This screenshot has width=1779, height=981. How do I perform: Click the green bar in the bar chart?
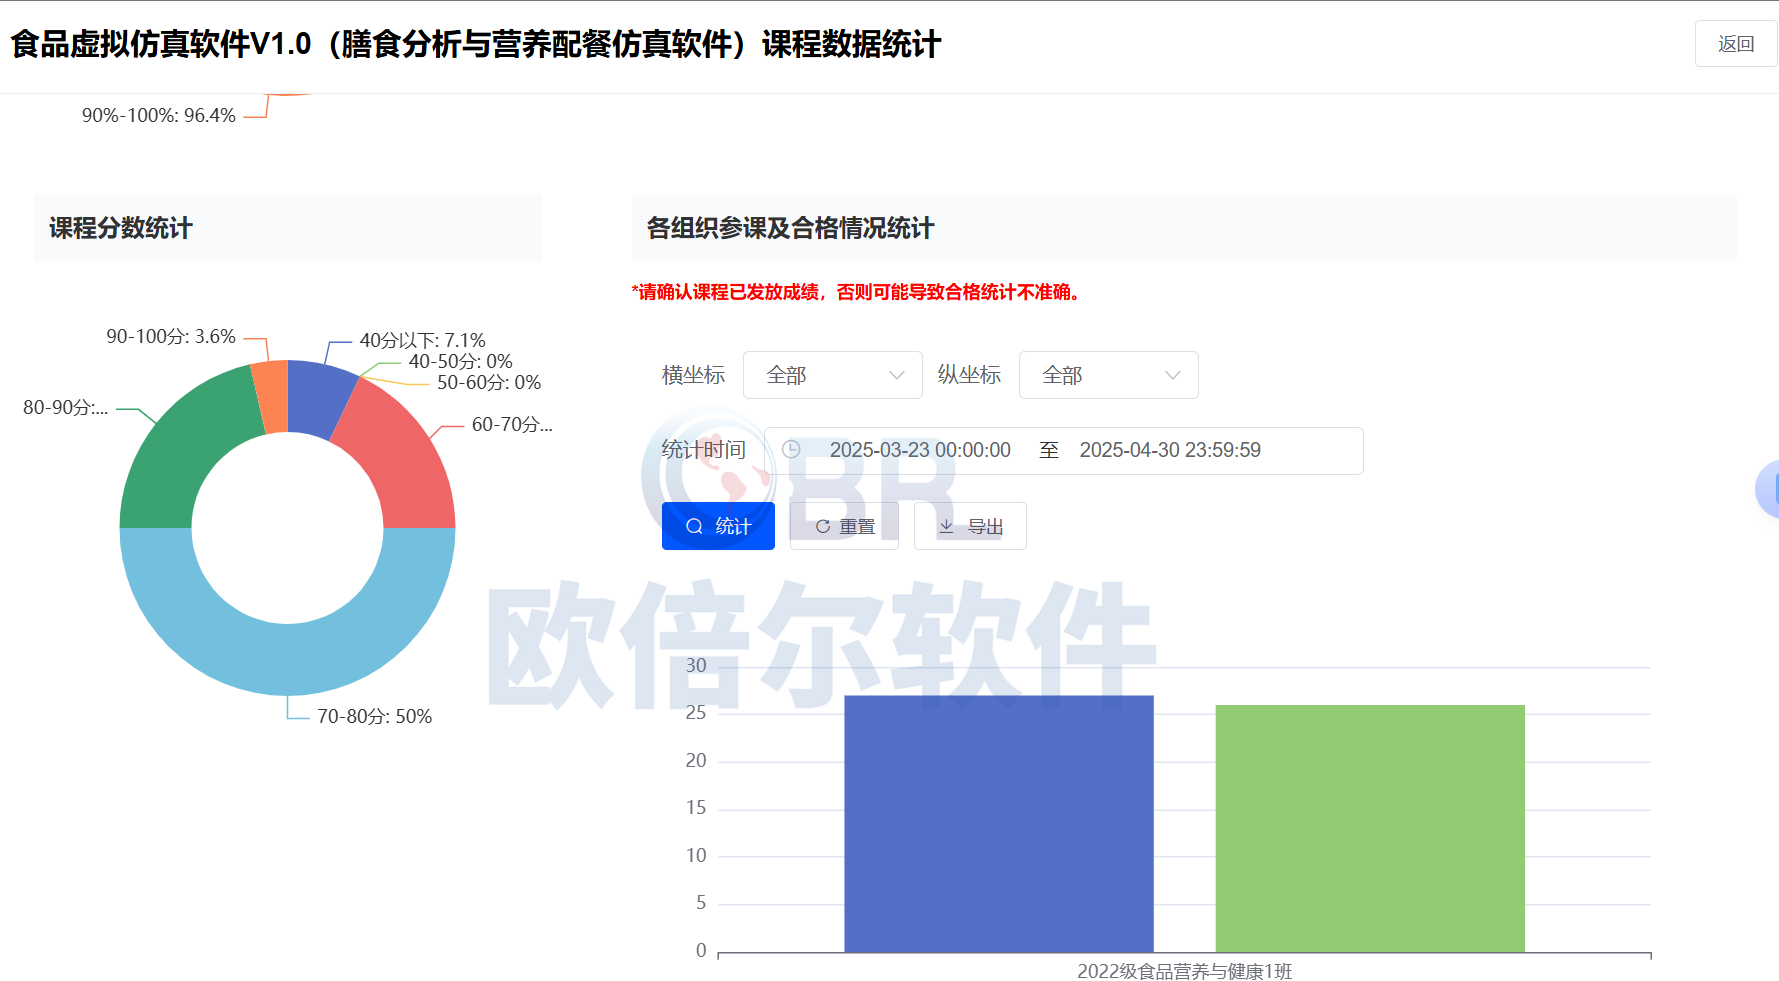point(1370,828)
